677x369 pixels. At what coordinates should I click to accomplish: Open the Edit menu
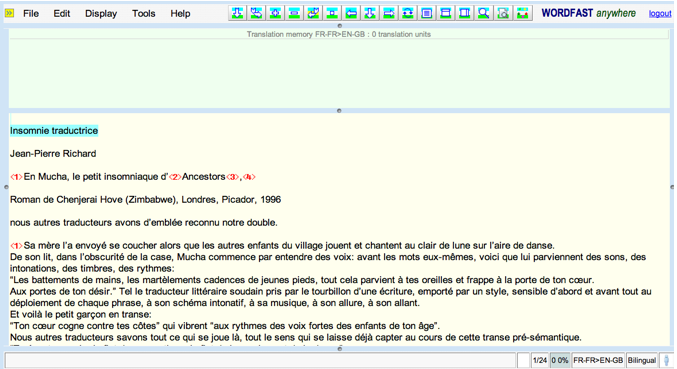tap(62, 14)
